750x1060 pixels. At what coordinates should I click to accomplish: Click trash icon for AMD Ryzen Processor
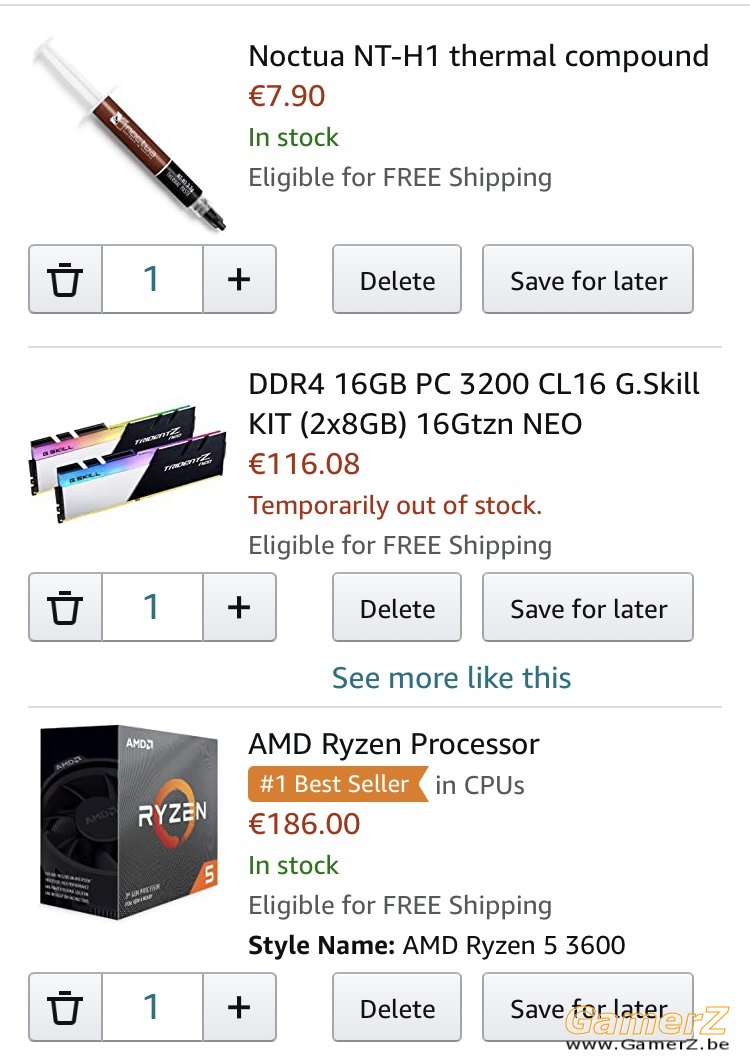65,1007
